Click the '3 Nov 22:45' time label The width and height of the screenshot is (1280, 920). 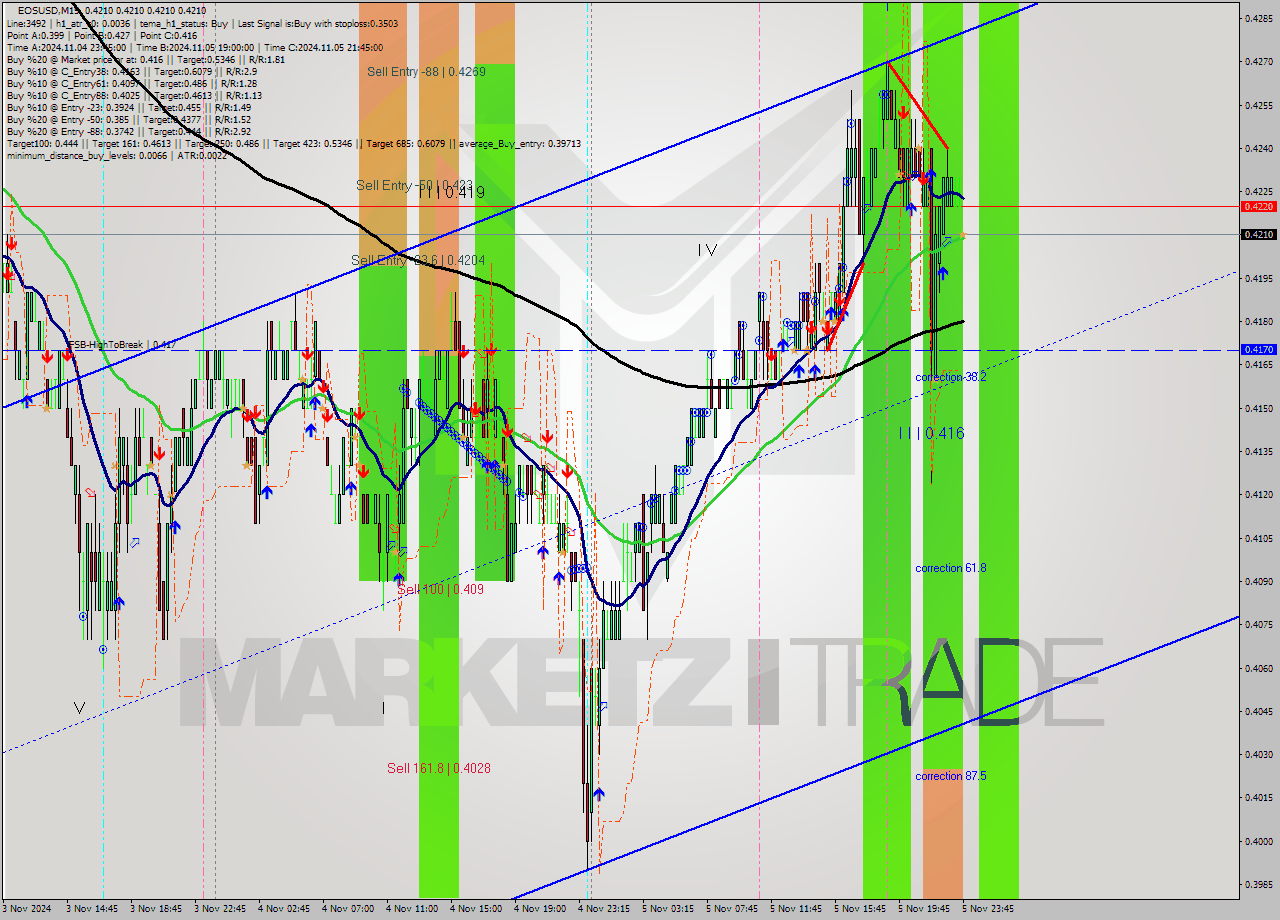point(220,909)
